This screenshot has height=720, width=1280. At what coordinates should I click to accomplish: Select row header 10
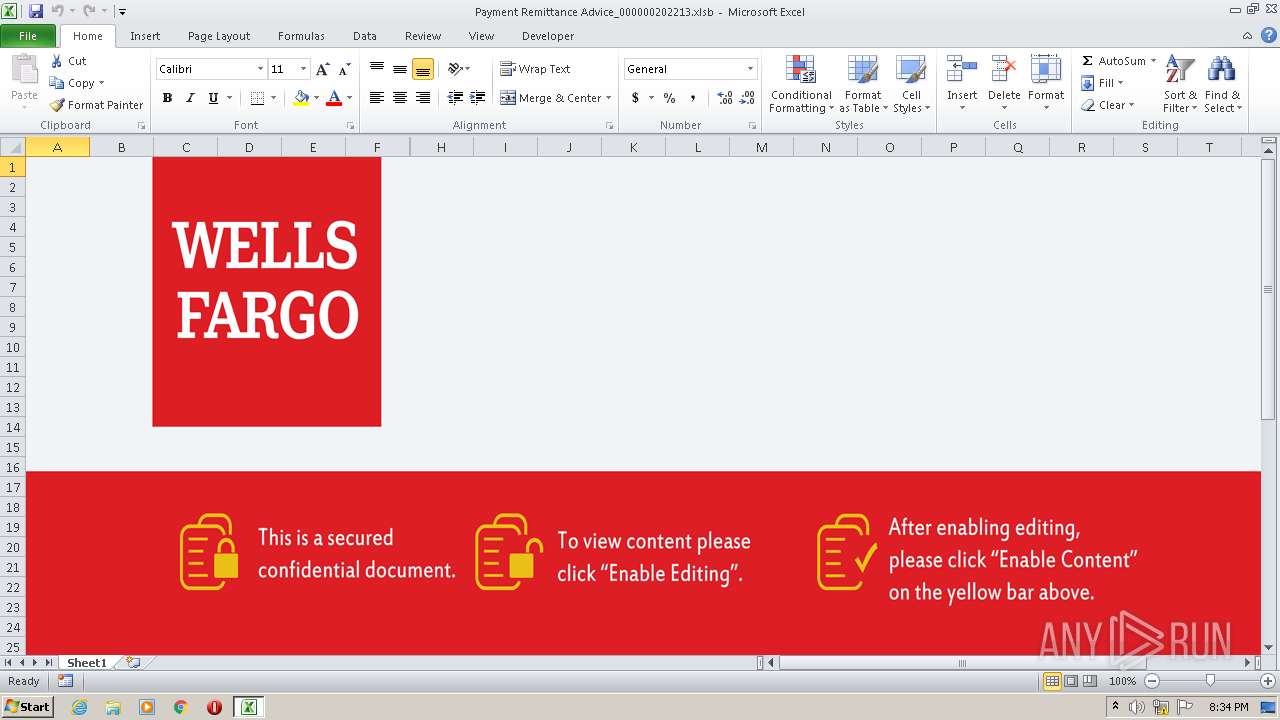point(13,347)
